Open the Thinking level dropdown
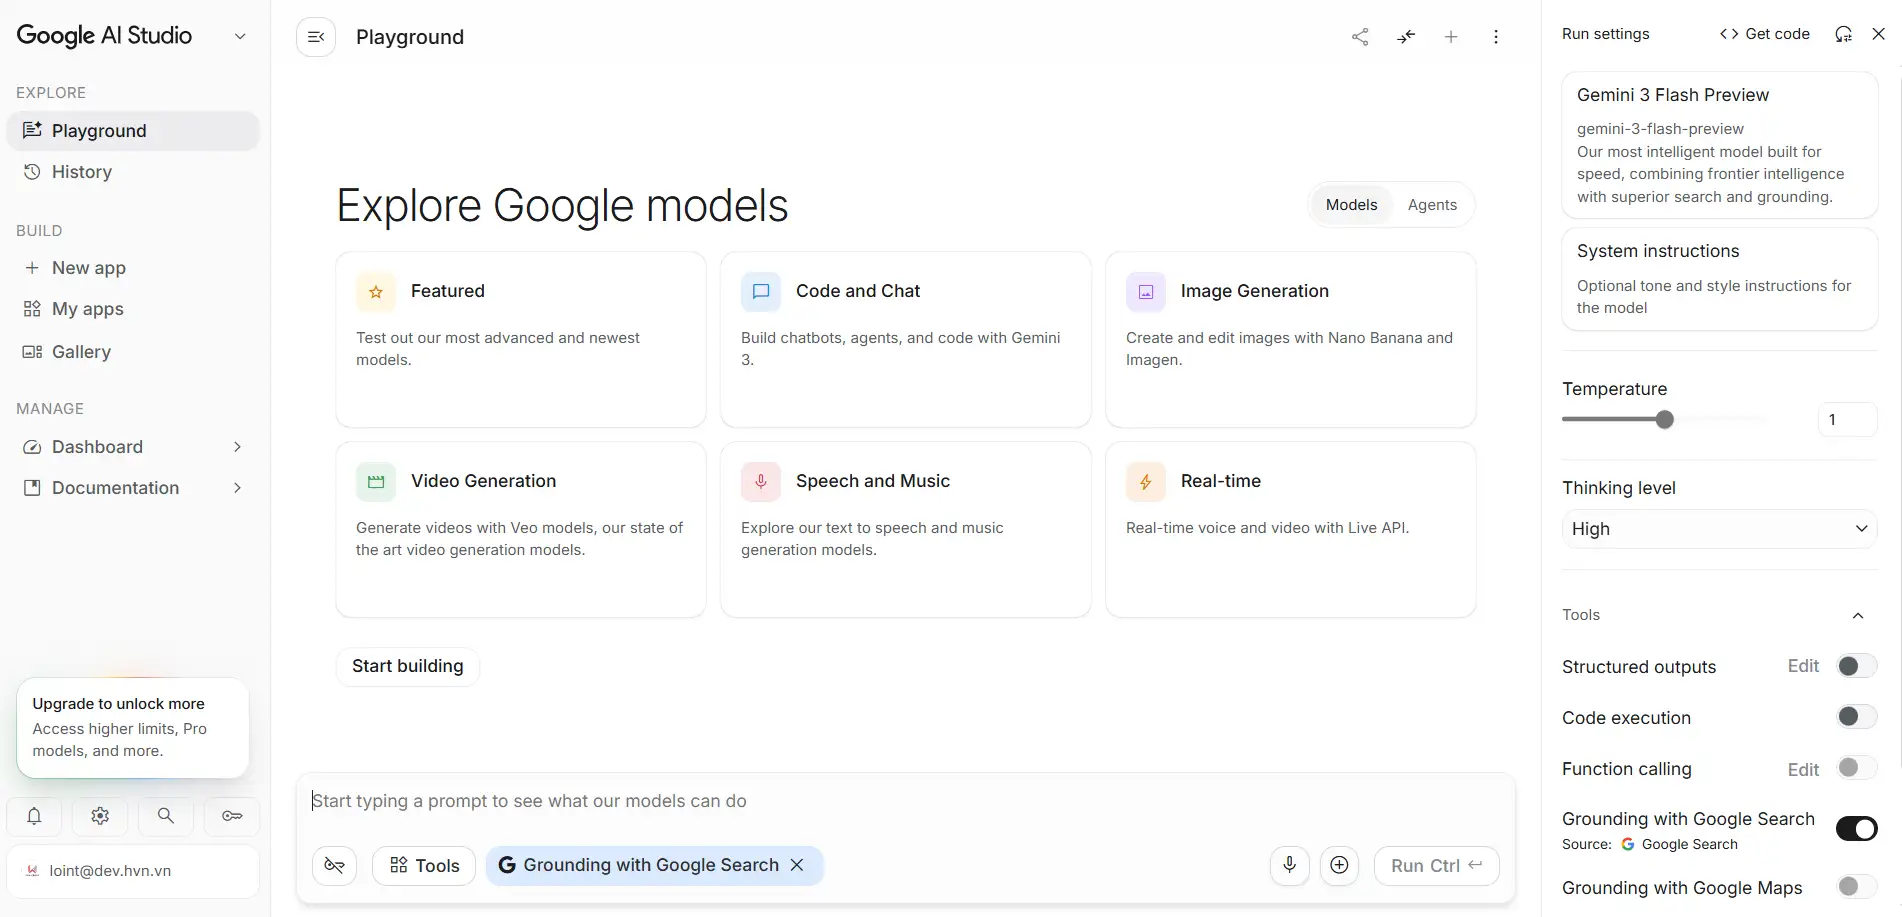Viewport: 1902px width, 917px height. coord(1719,529)
